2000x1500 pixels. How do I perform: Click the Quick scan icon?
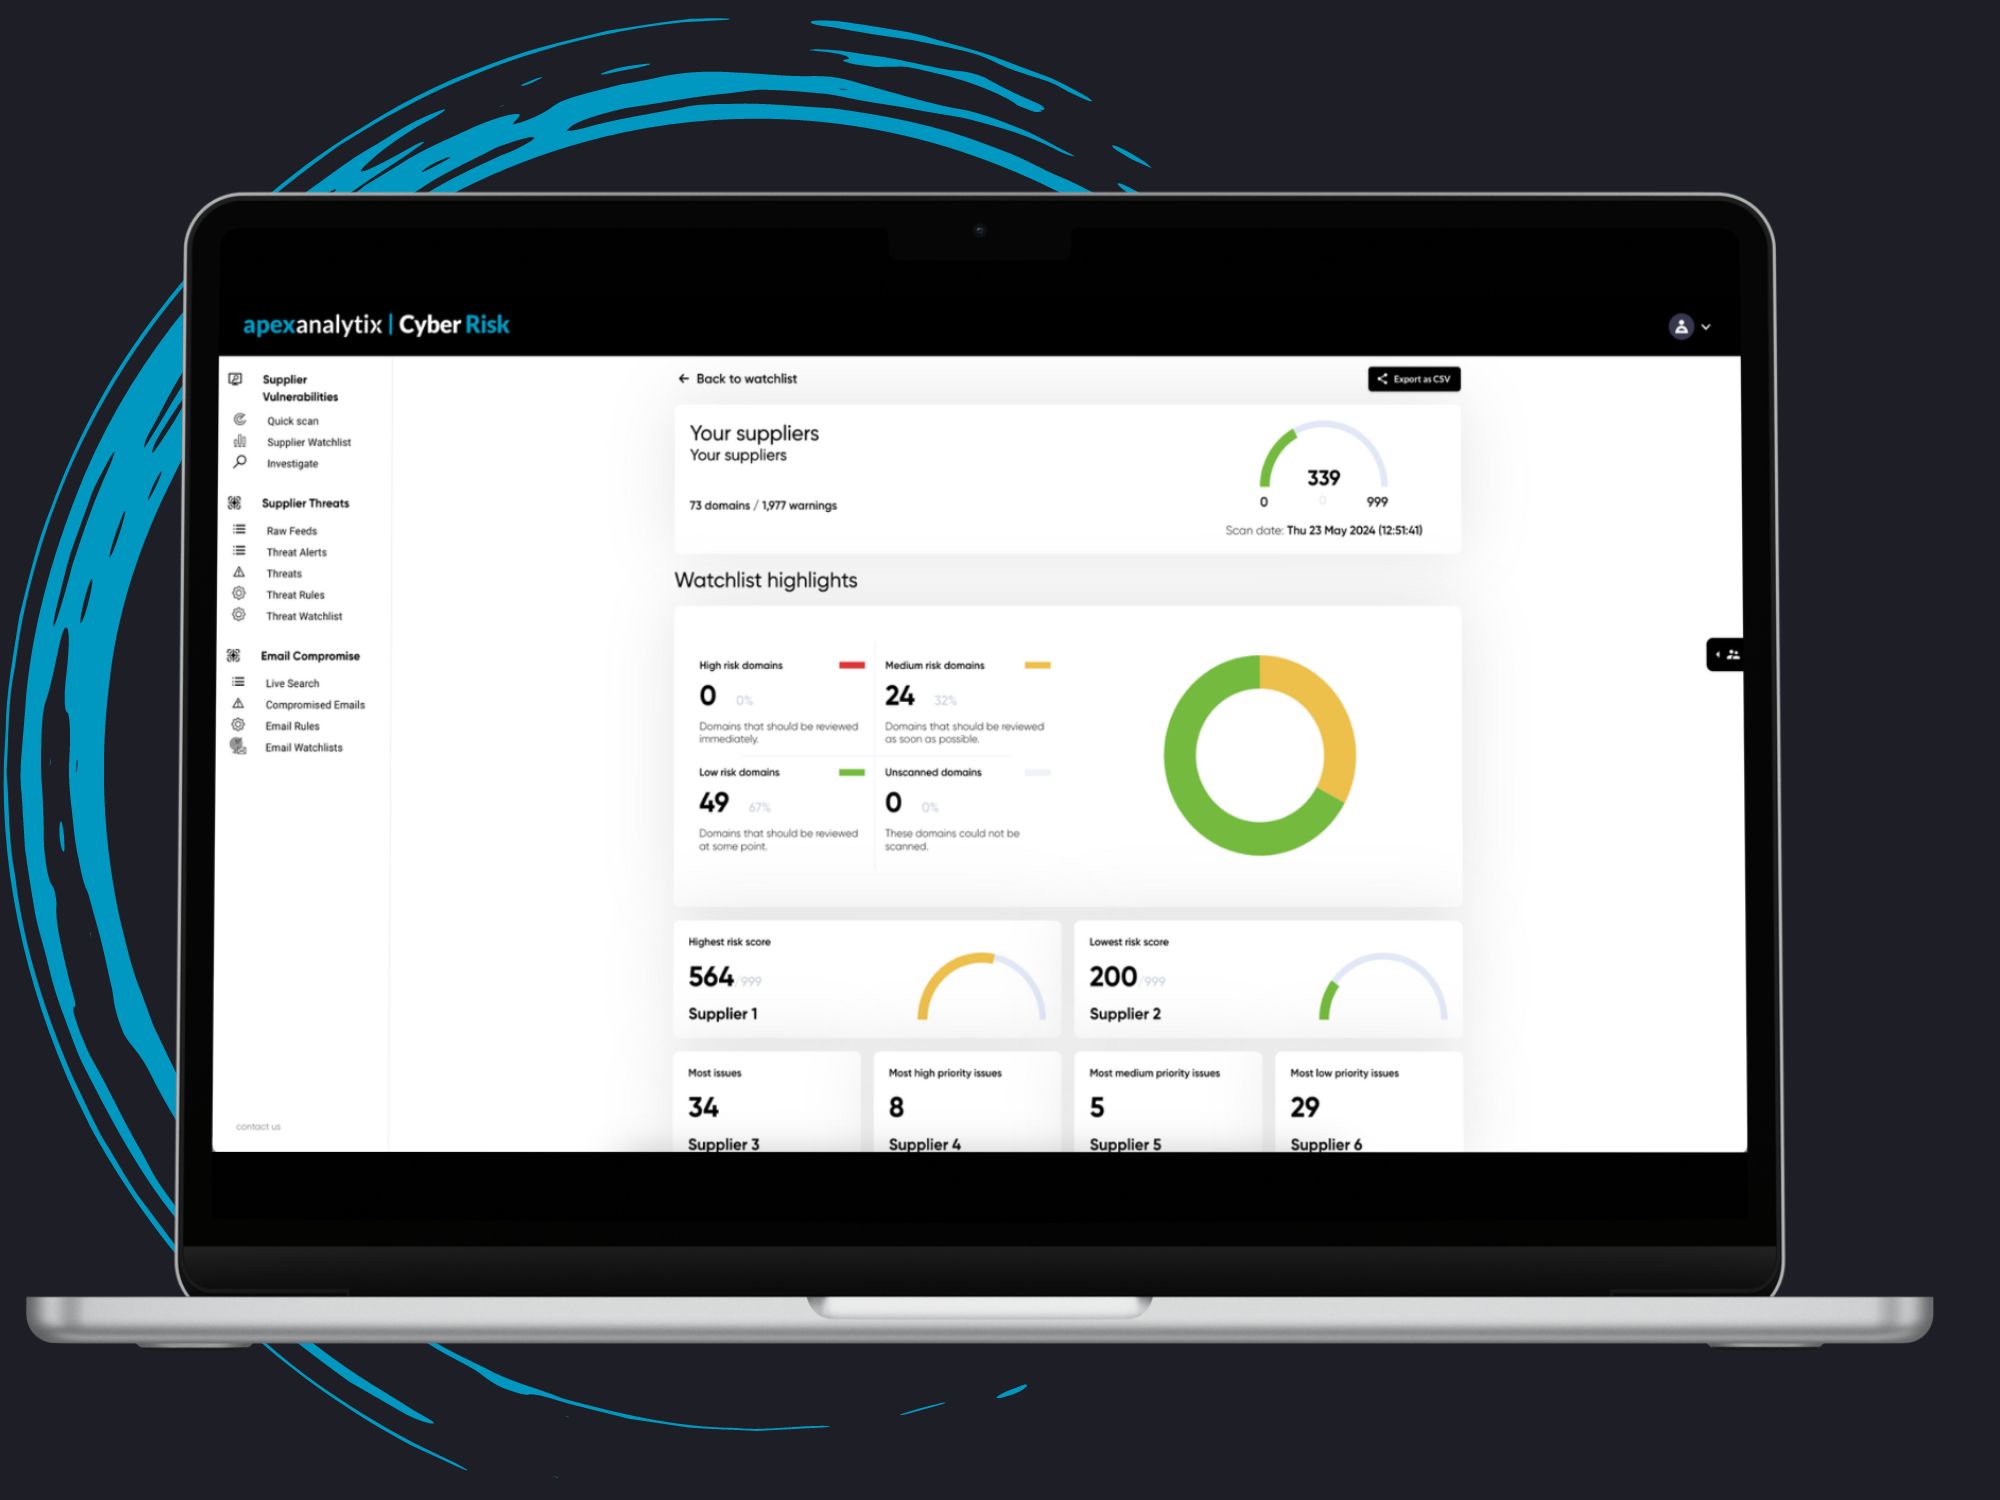tap(239, 421)
